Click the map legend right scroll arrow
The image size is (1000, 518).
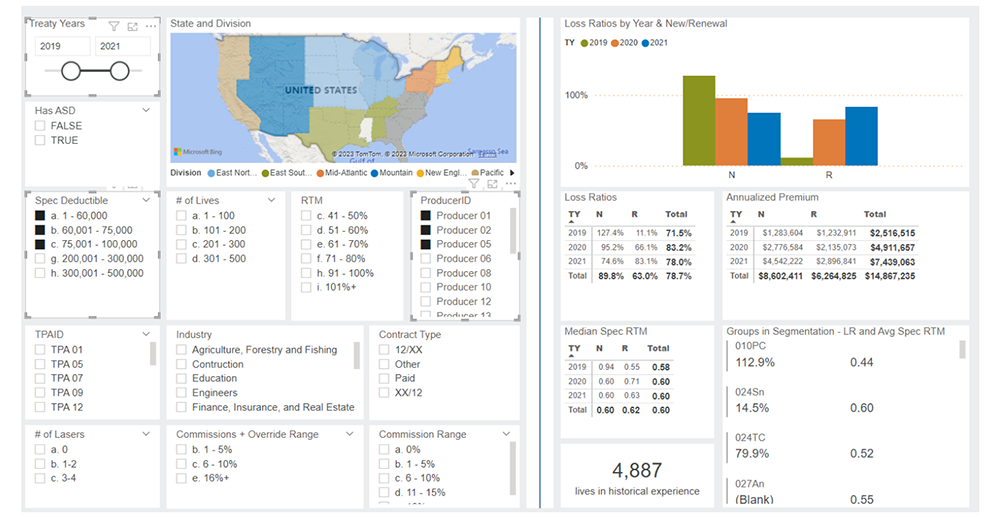(513, 173)
